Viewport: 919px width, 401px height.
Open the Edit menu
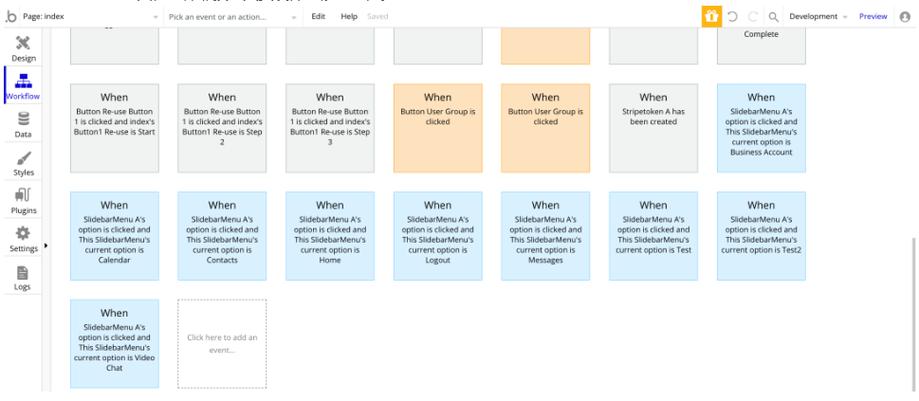[318, 17]
